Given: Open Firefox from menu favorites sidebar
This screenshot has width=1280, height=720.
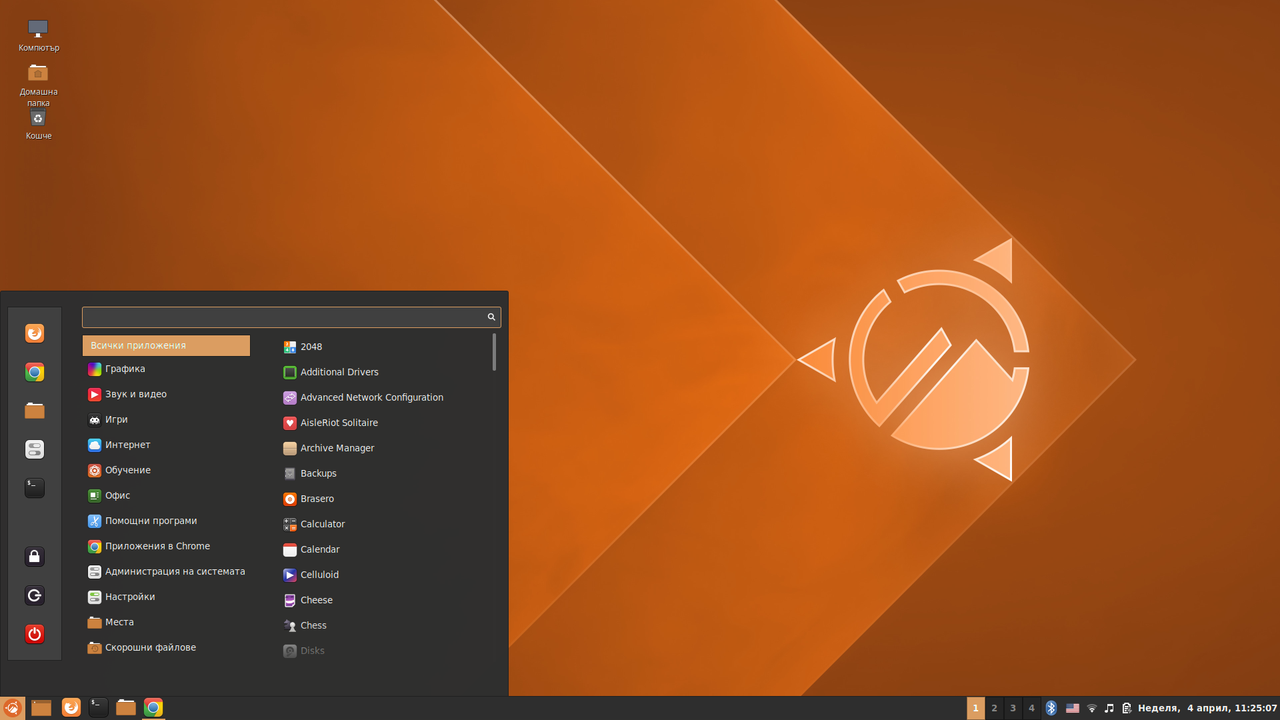Looking at the screenshot, I should [x=34, y=333].
